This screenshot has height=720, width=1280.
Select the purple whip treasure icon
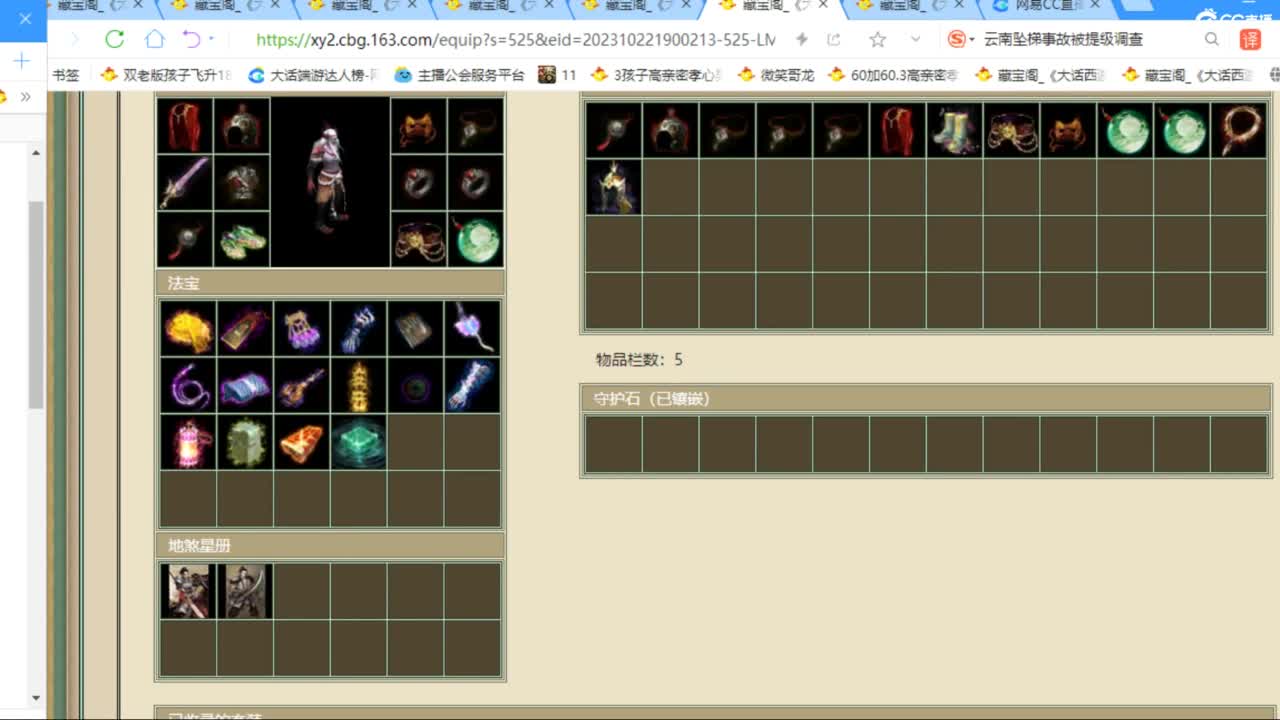click(x=188, y=386)
